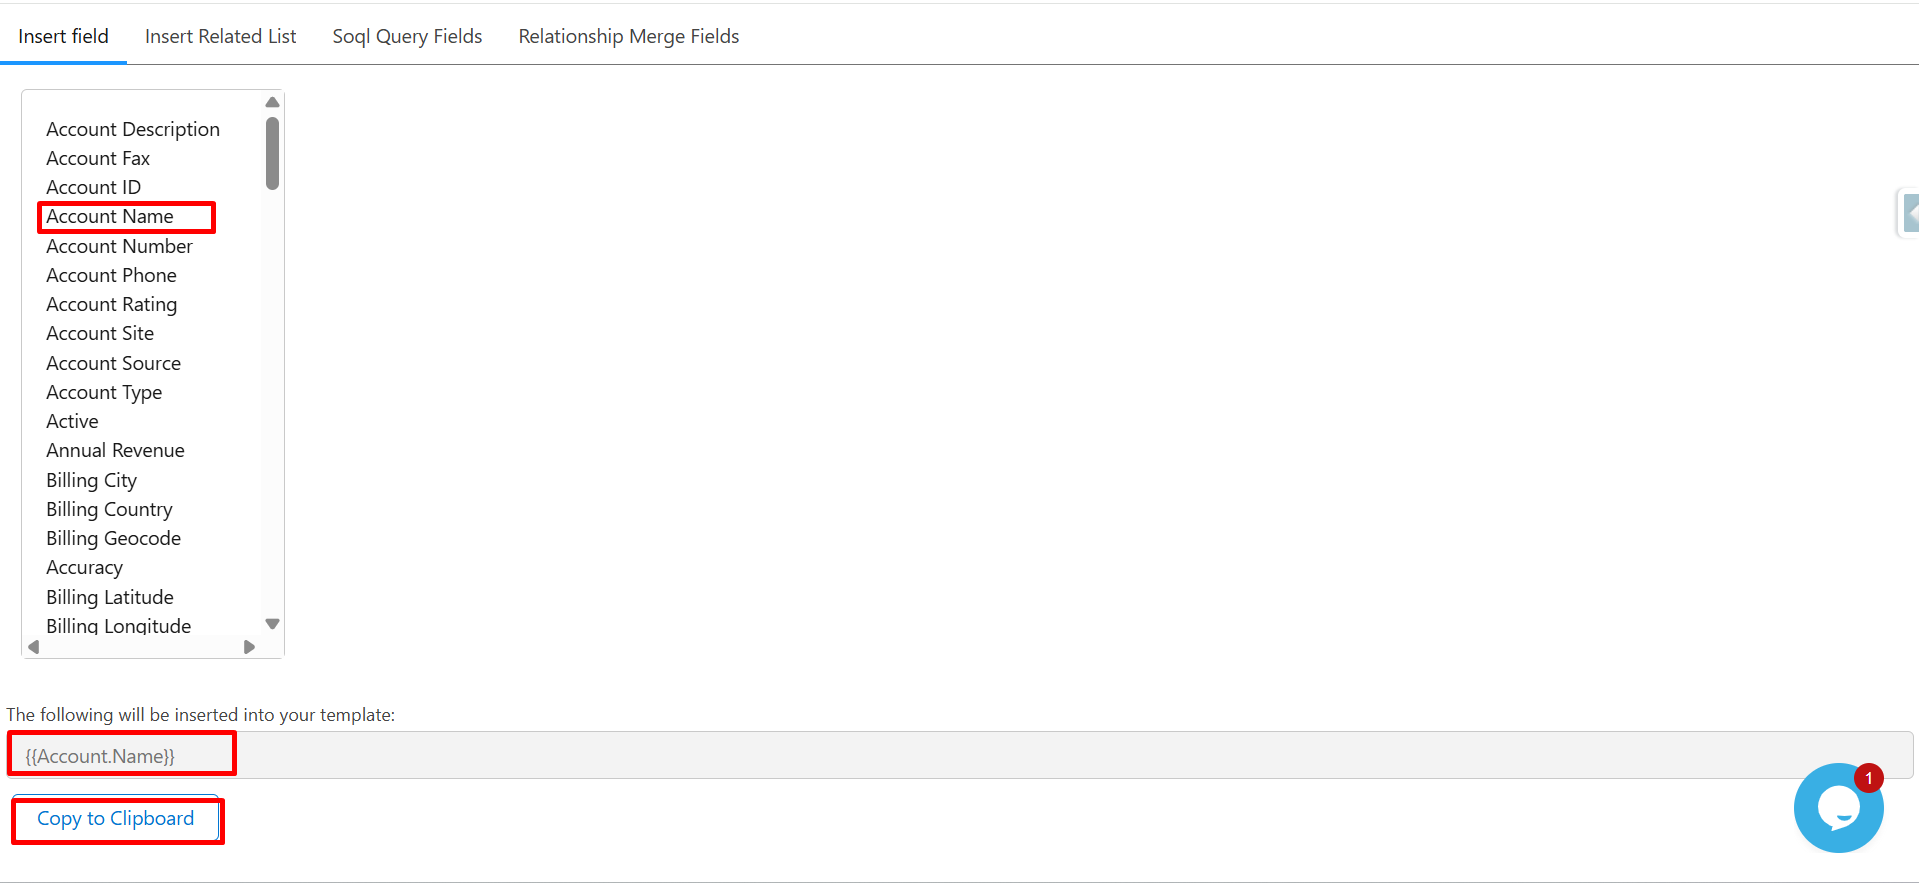Click the left horizontal scroll arrow
The image size is (1919, 883).
coord(34,647)
